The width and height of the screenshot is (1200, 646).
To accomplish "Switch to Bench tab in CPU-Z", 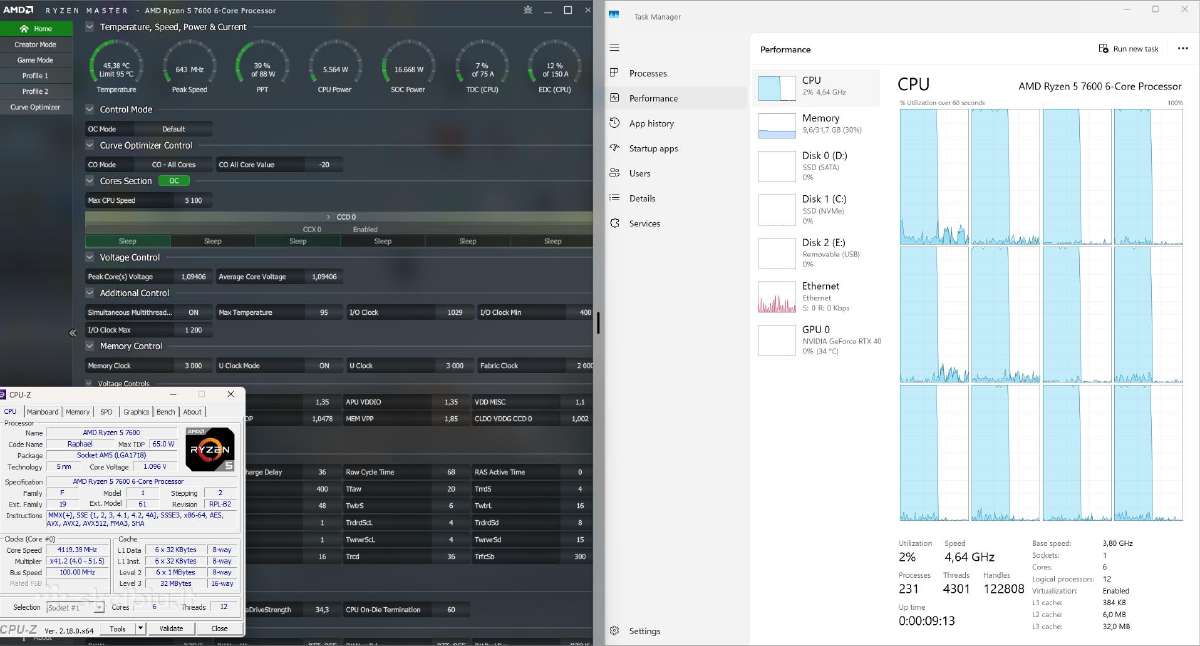I will coord(166,411).
